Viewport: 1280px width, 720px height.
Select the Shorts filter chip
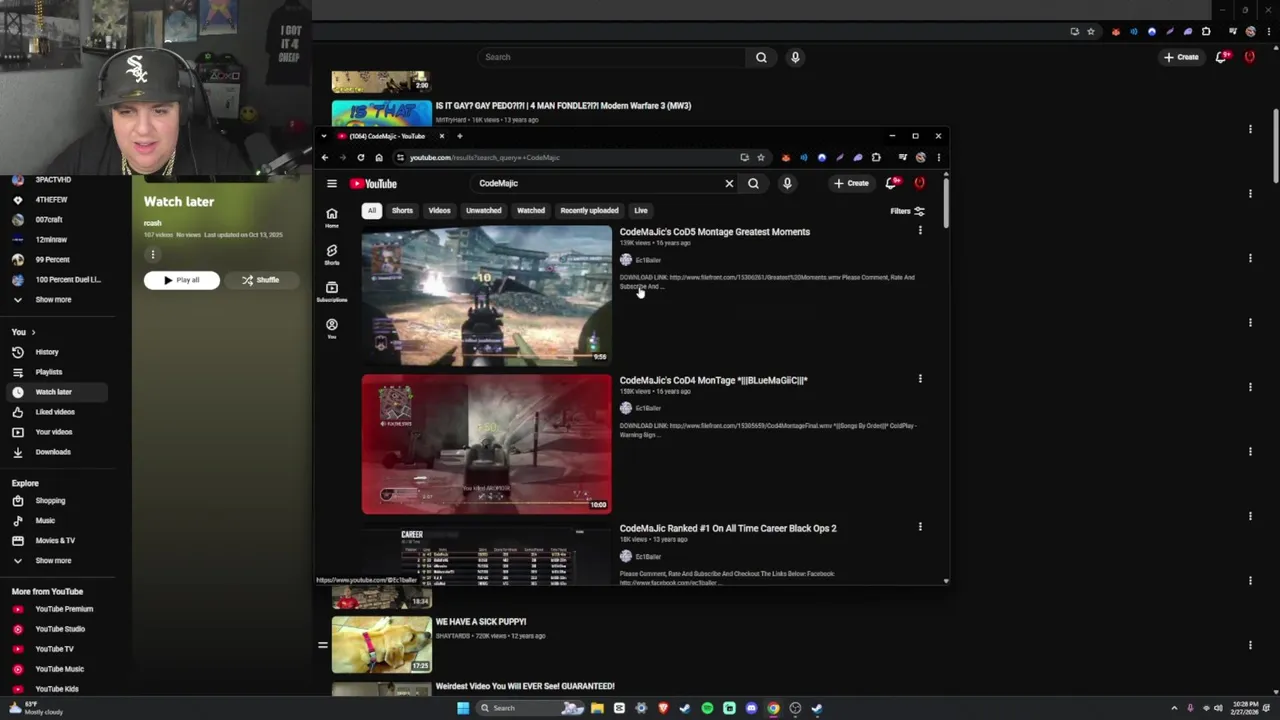pyautogui.click(x=402, y=211)
